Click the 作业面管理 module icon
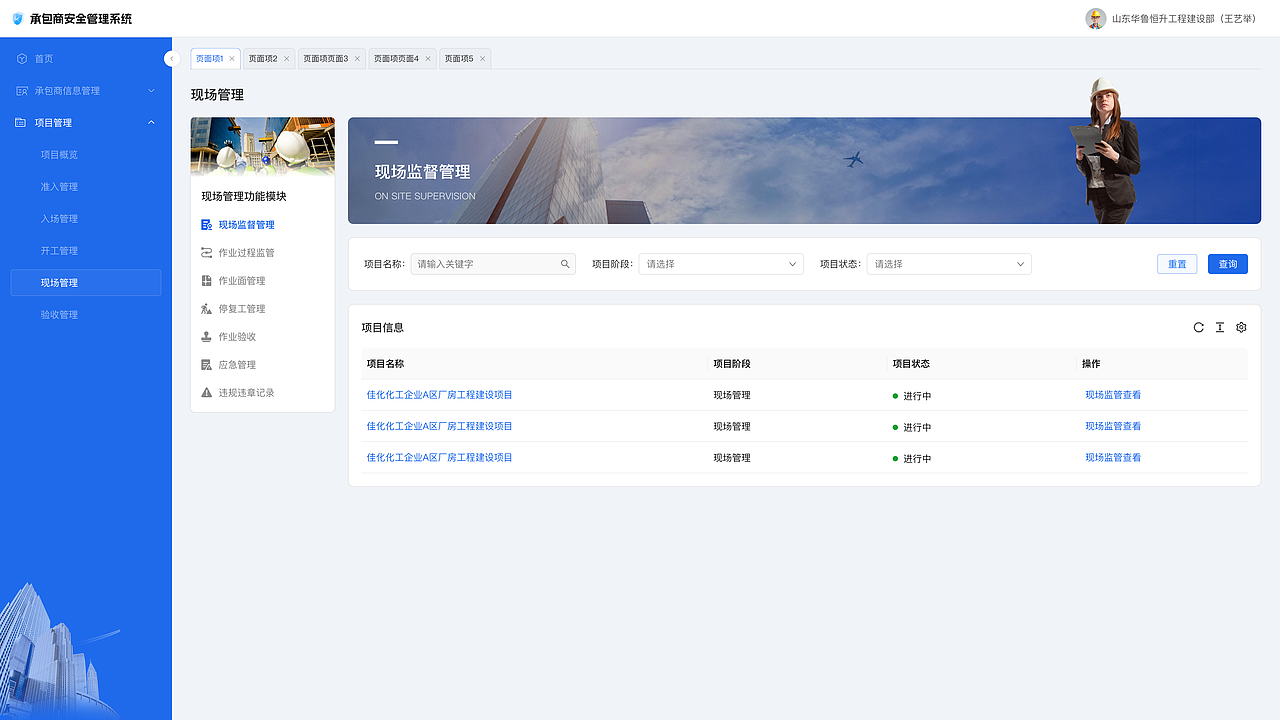The height and width of the screenshot is (720, 1280). [207, 280]
